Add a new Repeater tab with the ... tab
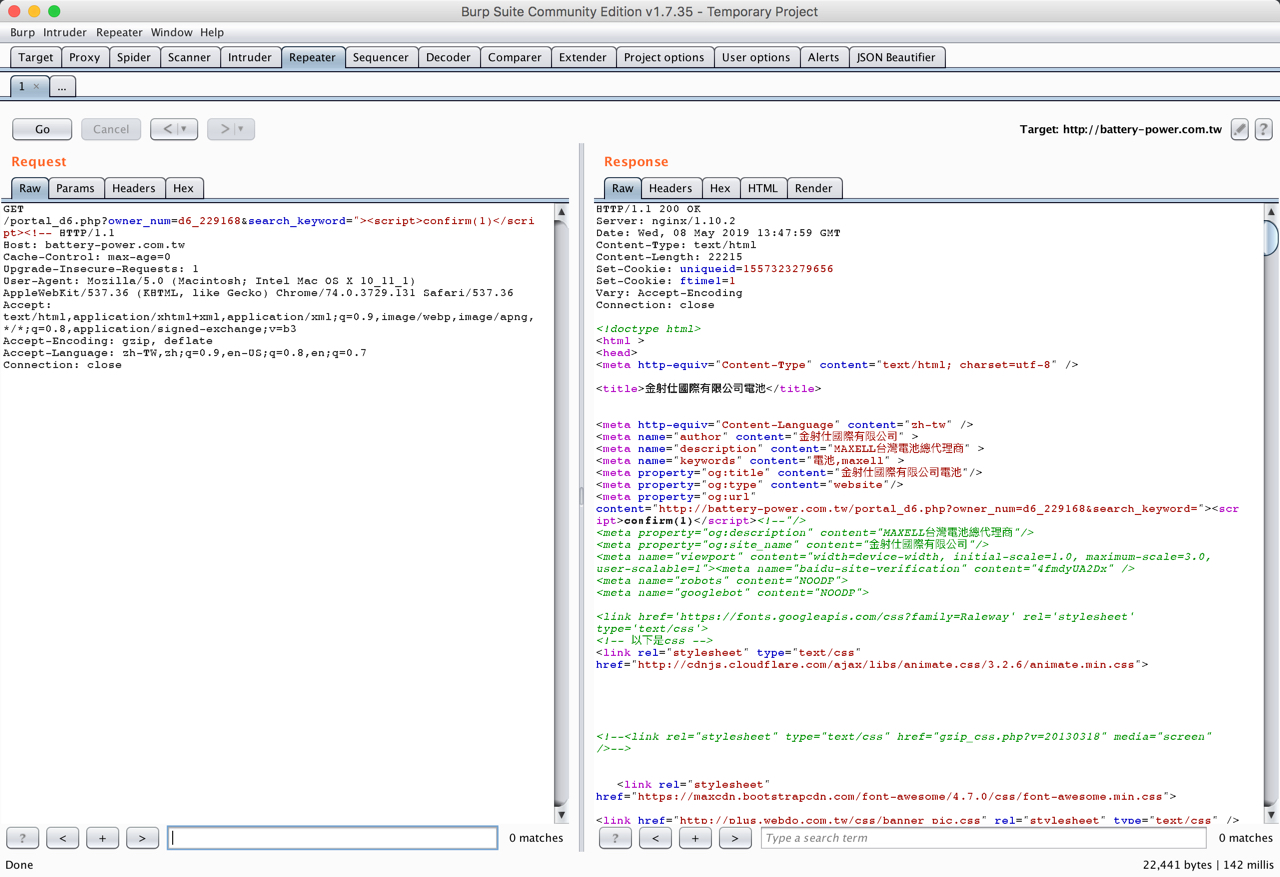Viewport: 1280px width, 877px height. (62, 87)
